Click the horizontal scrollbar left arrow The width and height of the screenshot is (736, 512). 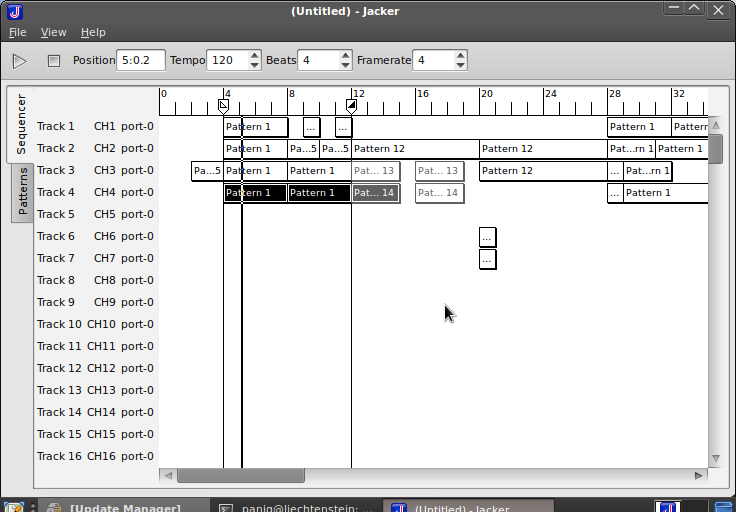[168, 475]
